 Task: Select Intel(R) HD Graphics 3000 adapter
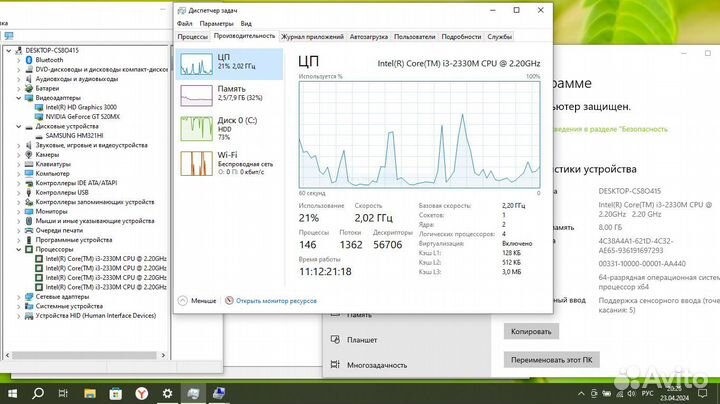click(81, 107)
